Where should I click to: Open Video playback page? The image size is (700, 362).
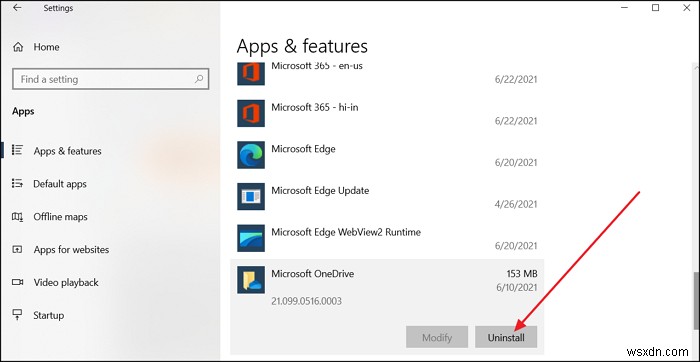(x=66, y=283)
